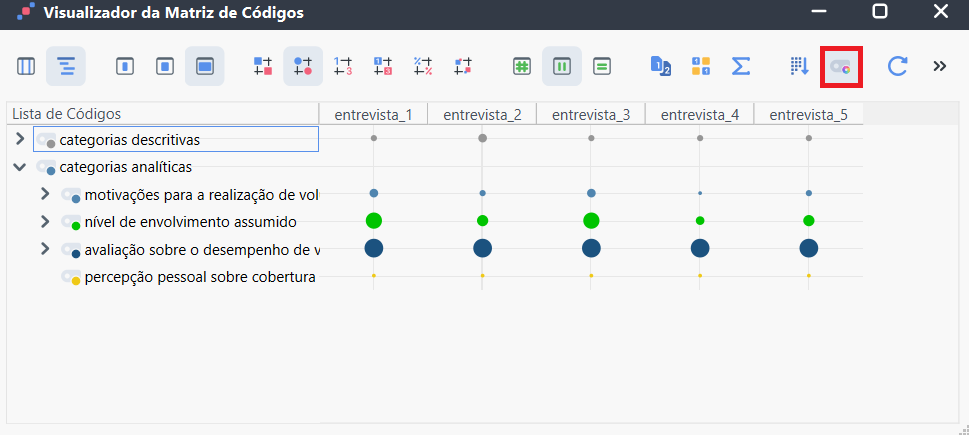Expand the categorias descritivas code
This screenshot has height=435, width=969.
(x=20, y=139)
